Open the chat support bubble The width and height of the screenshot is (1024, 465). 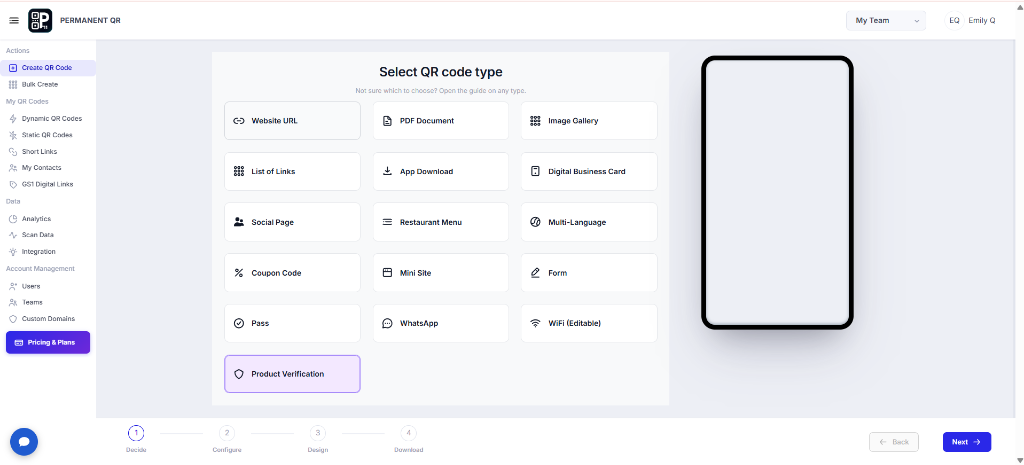click(24, 442)
